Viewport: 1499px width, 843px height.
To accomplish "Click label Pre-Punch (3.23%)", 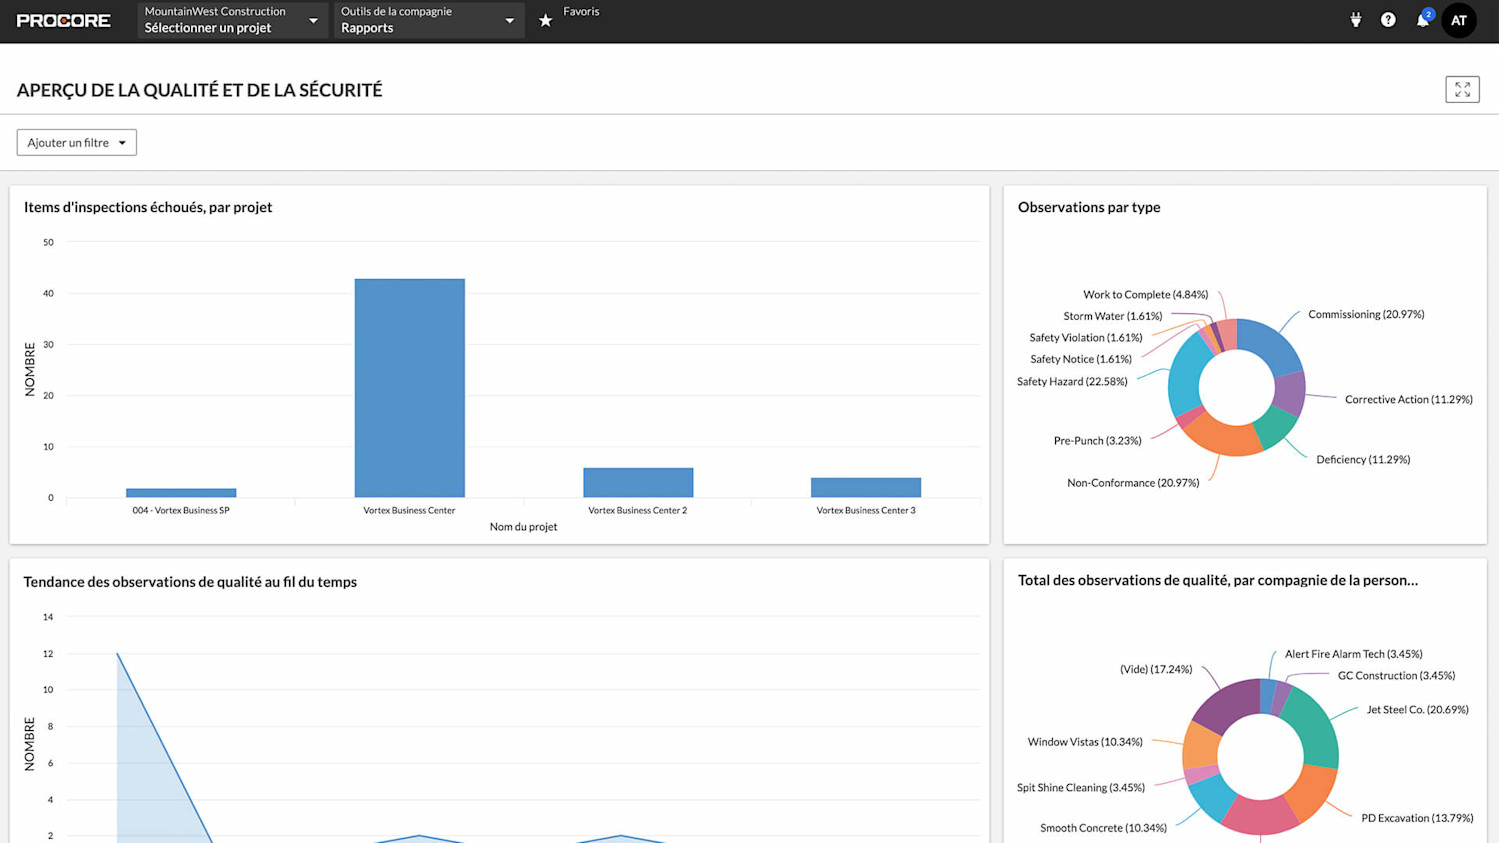I will pyautogui.click(x=1097, y=440).
